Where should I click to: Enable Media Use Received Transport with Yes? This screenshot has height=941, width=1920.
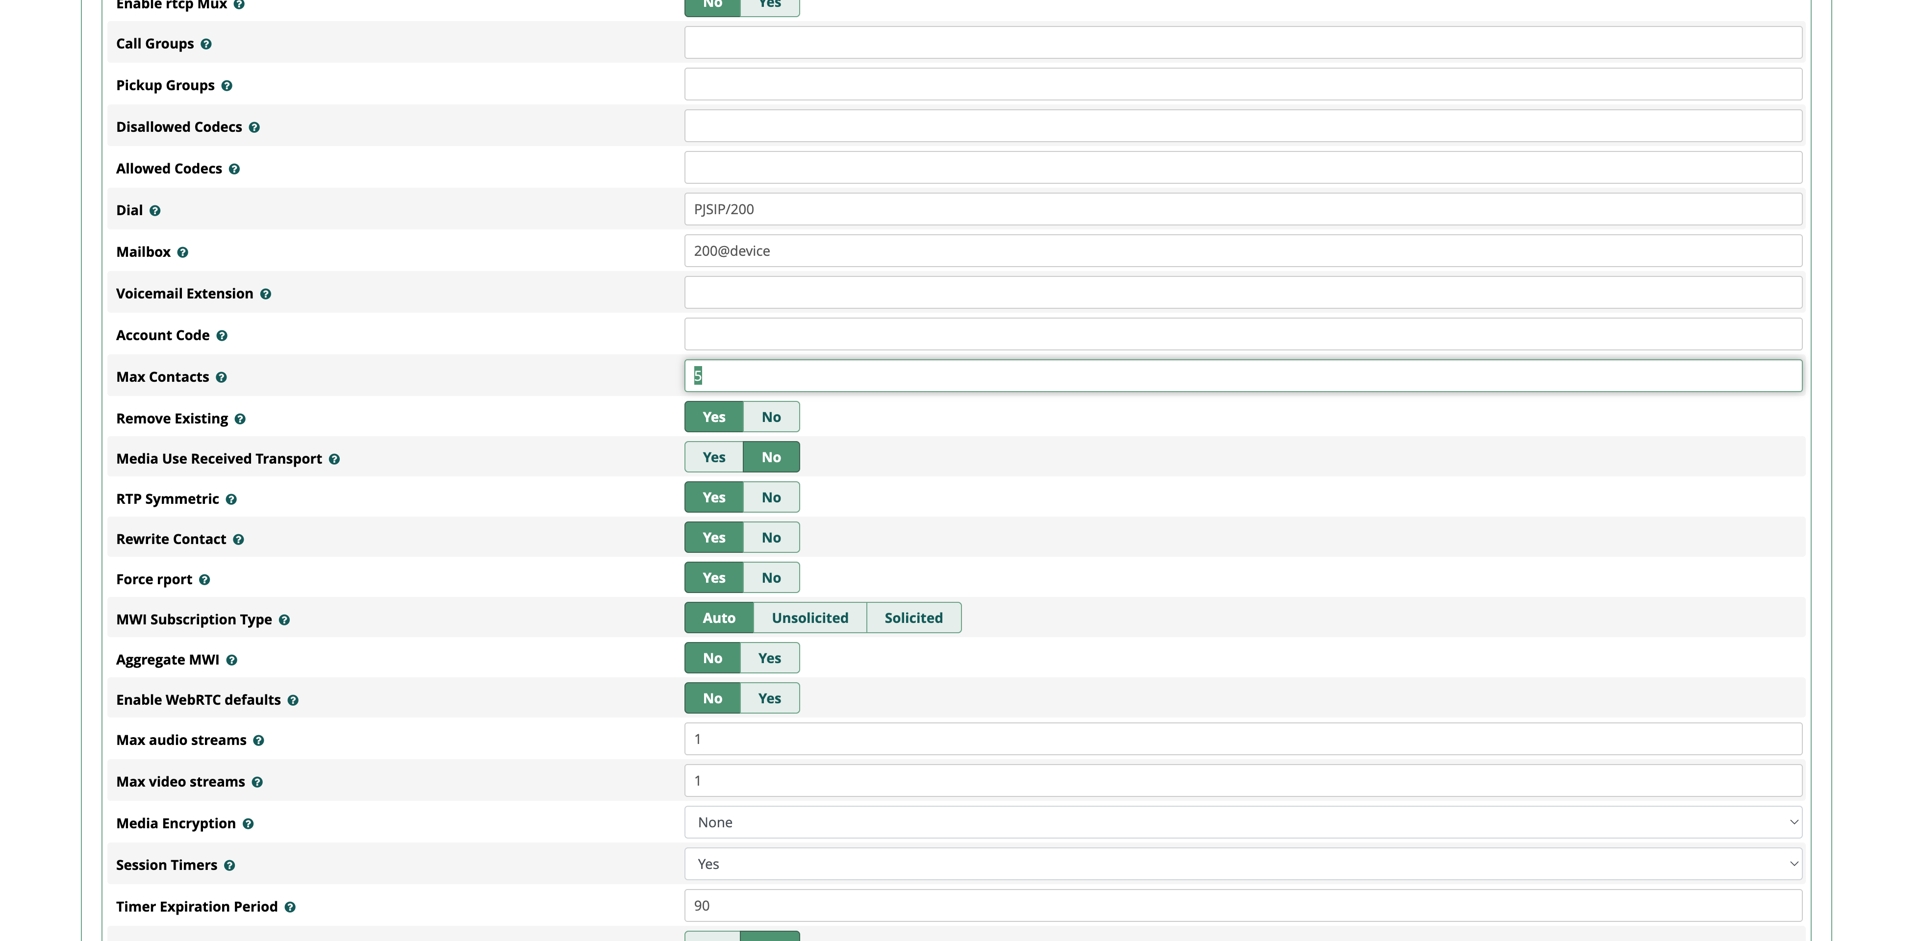point(713,457)
